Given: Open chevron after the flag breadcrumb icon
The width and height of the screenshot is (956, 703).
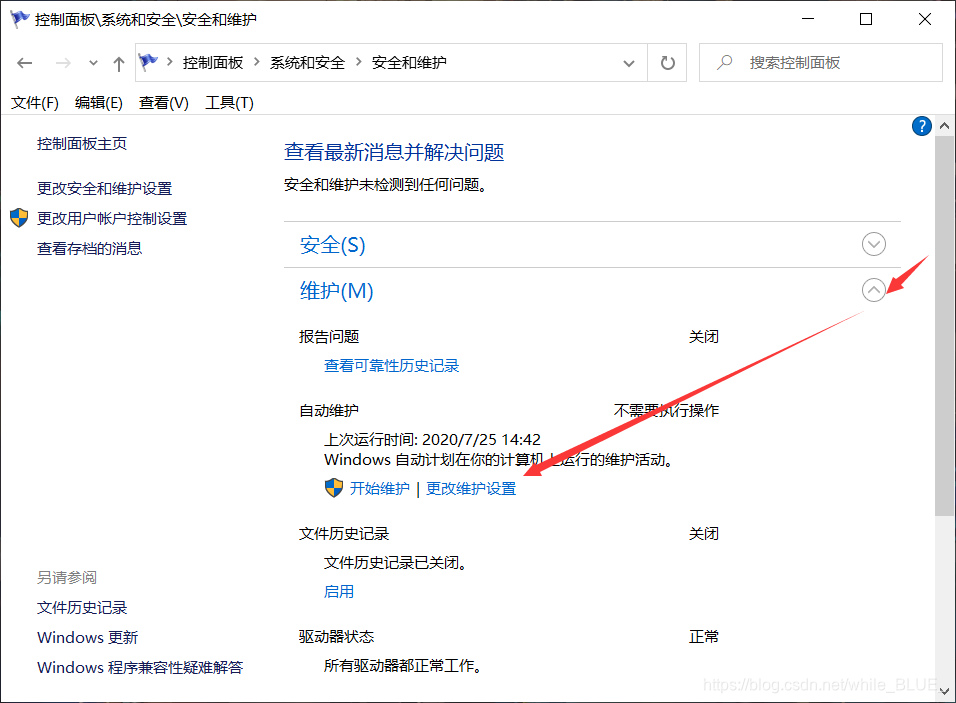Looking at the screenshot, I should (169, 62).
